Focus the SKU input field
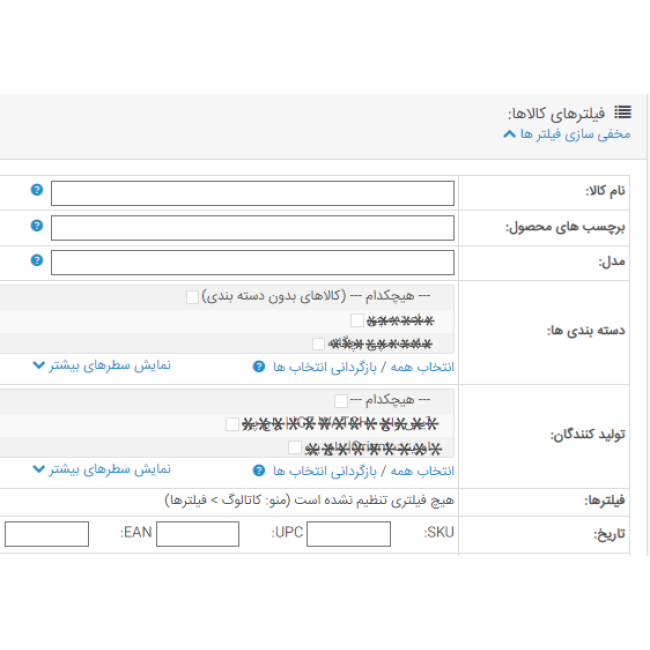The image size is (650, 650). (x=349, y=534)
